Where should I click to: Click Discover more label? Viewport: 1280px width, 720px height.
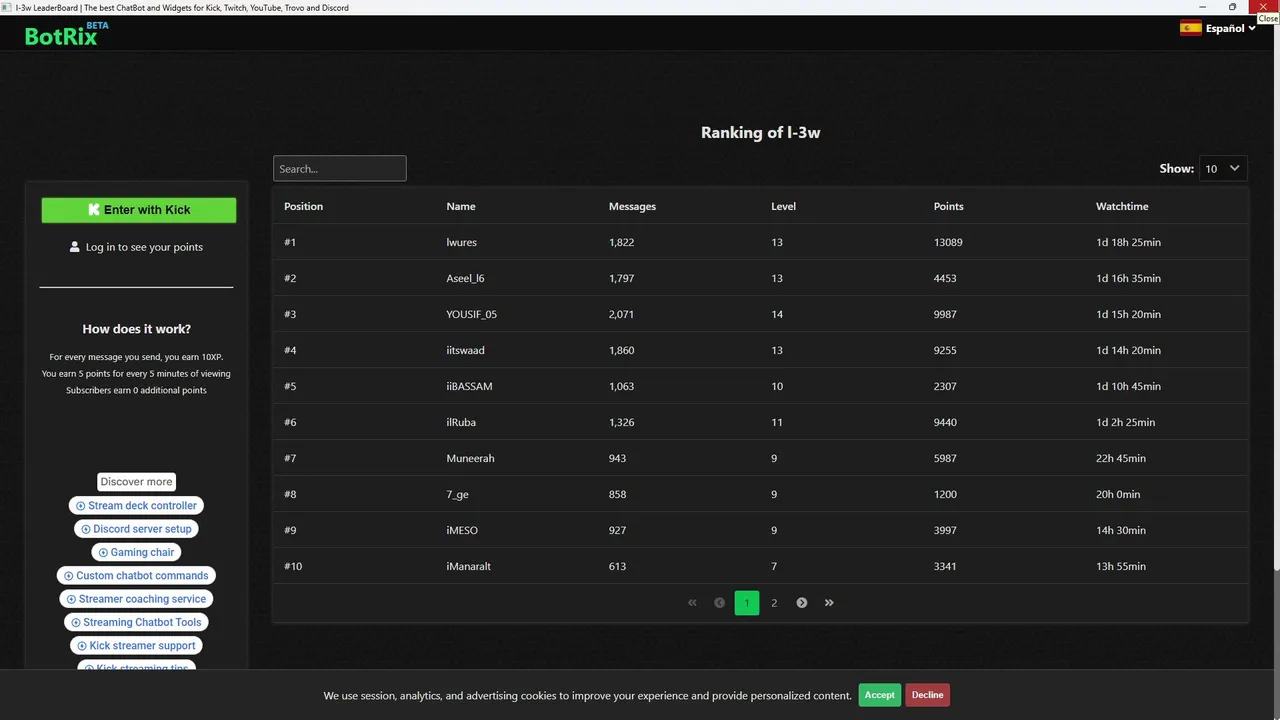pyautogui.click(x=136, y=482)
